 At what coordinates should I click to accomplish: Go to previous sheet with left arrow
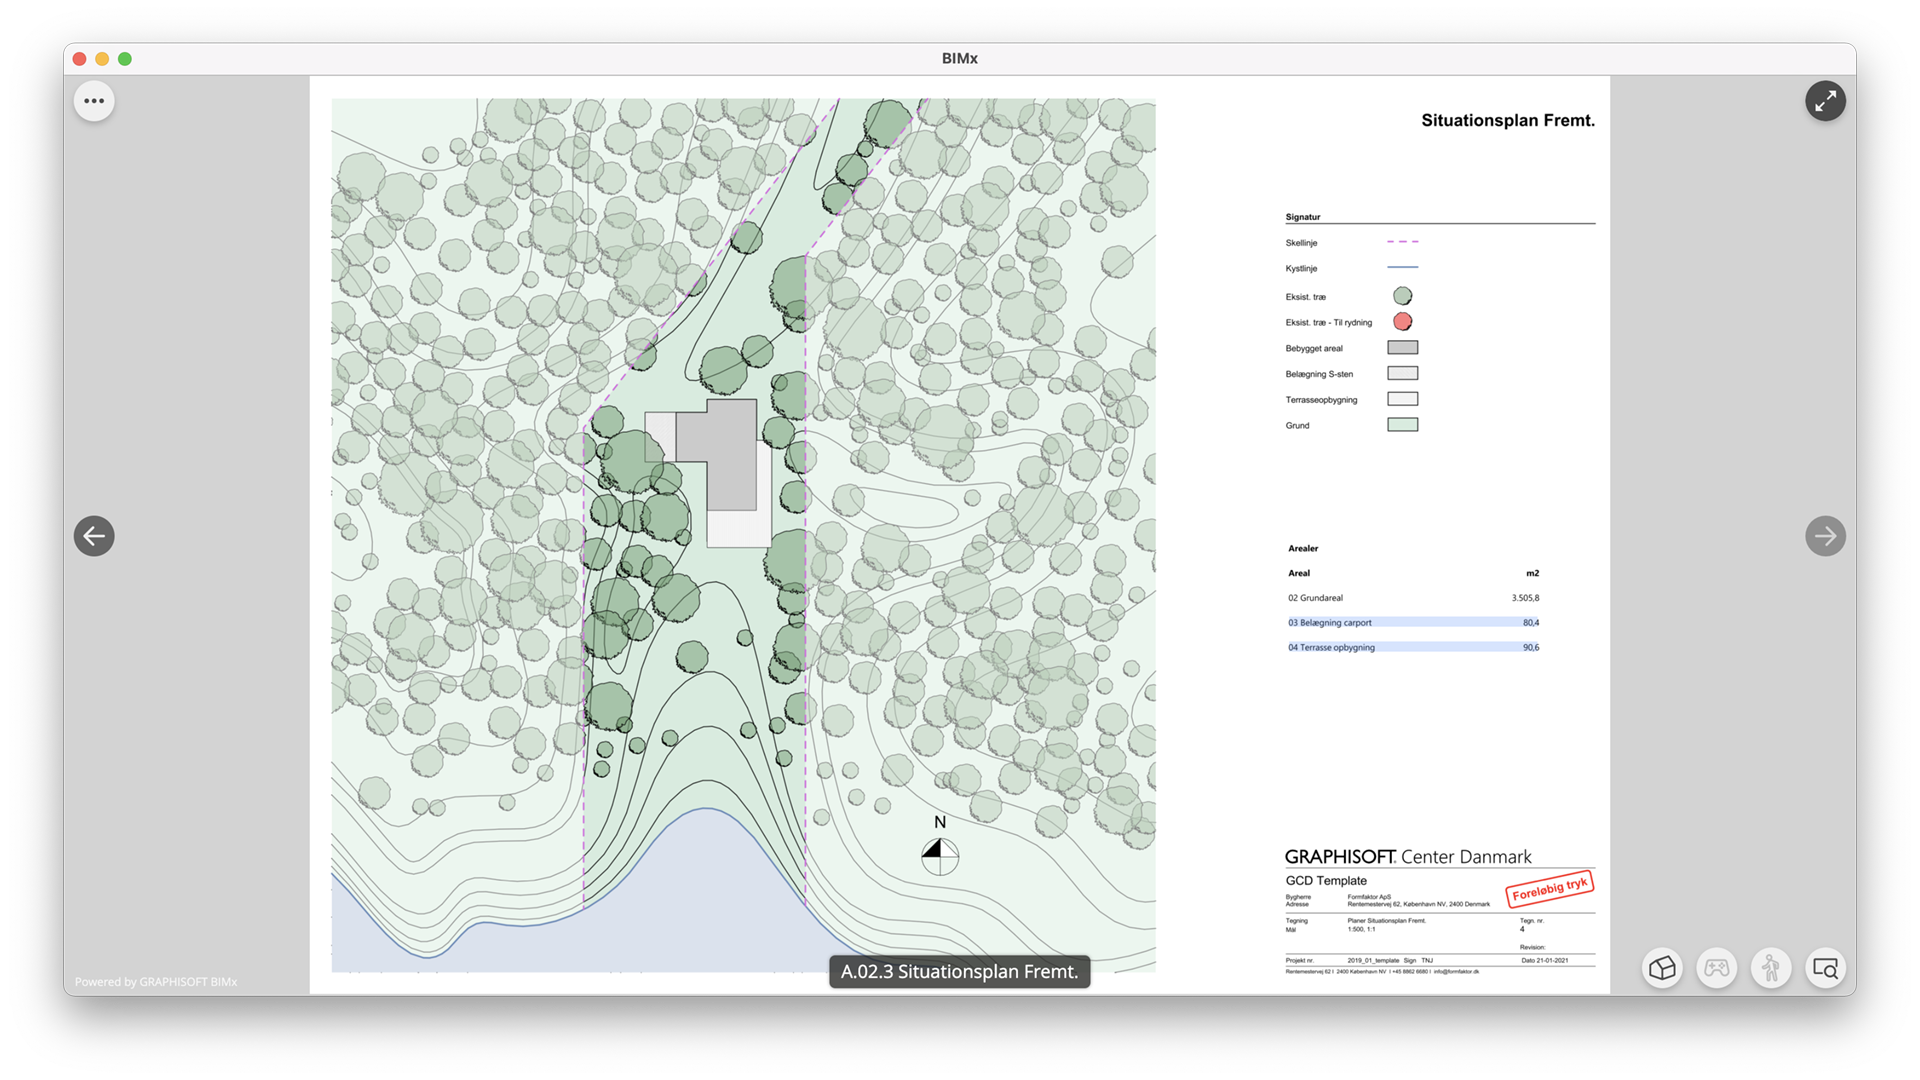click(94, 536)
